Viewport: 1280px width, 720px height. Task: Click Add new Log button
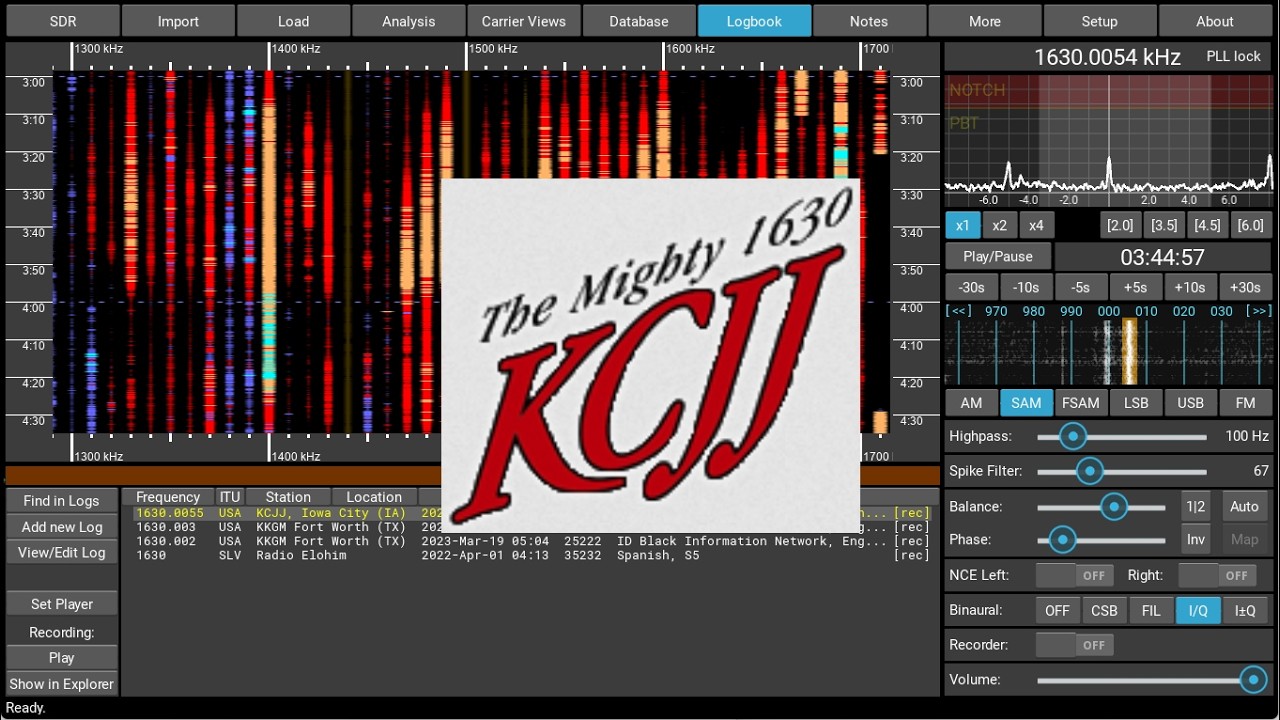[x=62, y=527]
